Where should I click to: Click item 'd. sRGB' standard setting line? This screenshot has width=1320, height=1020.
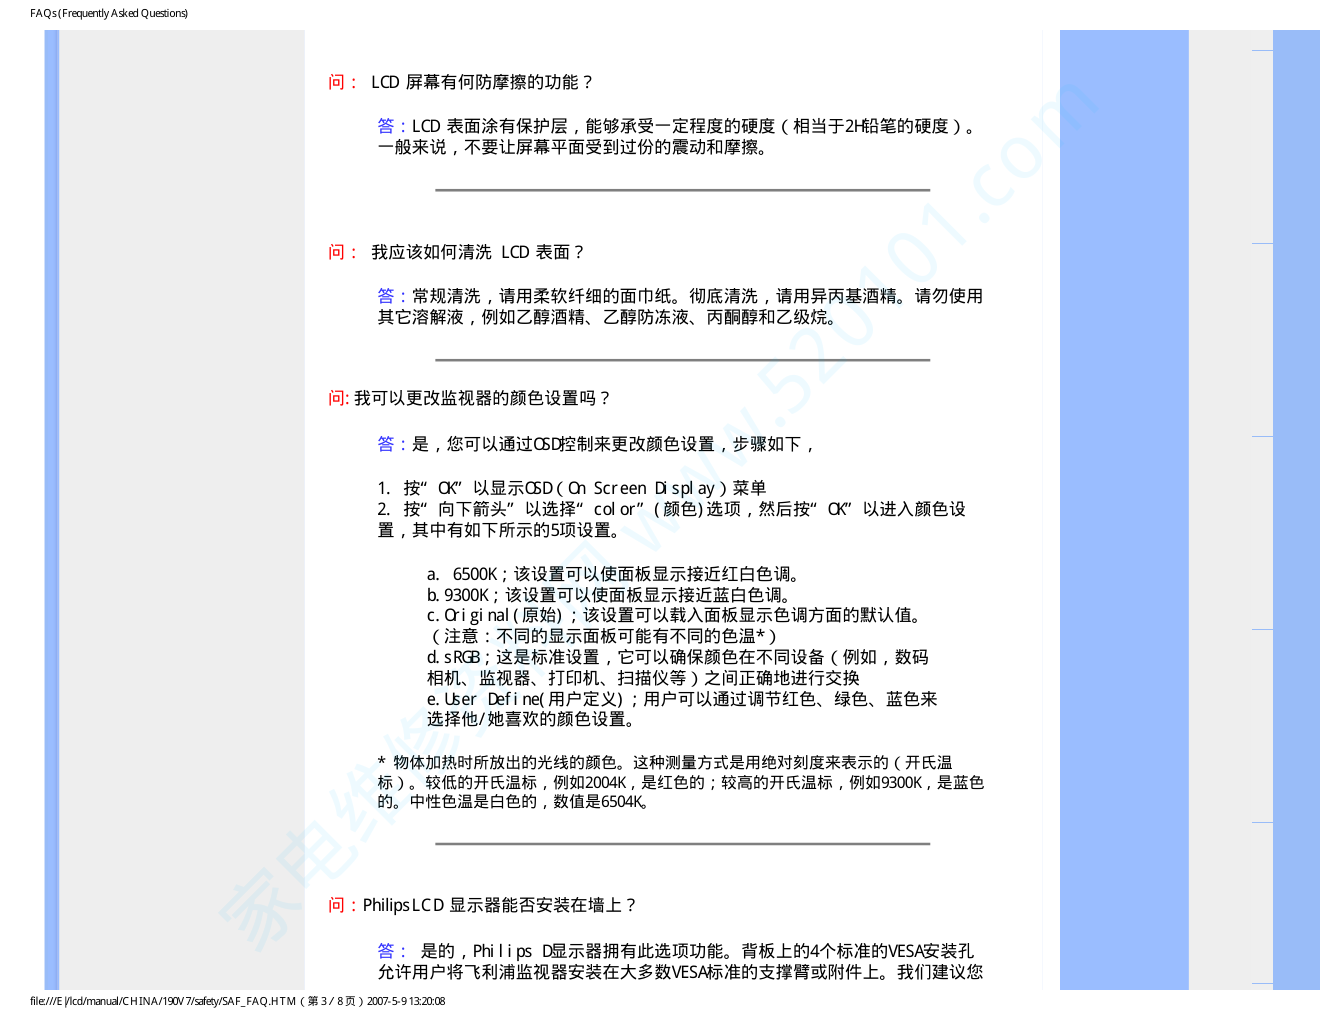(x=678, y=657)
